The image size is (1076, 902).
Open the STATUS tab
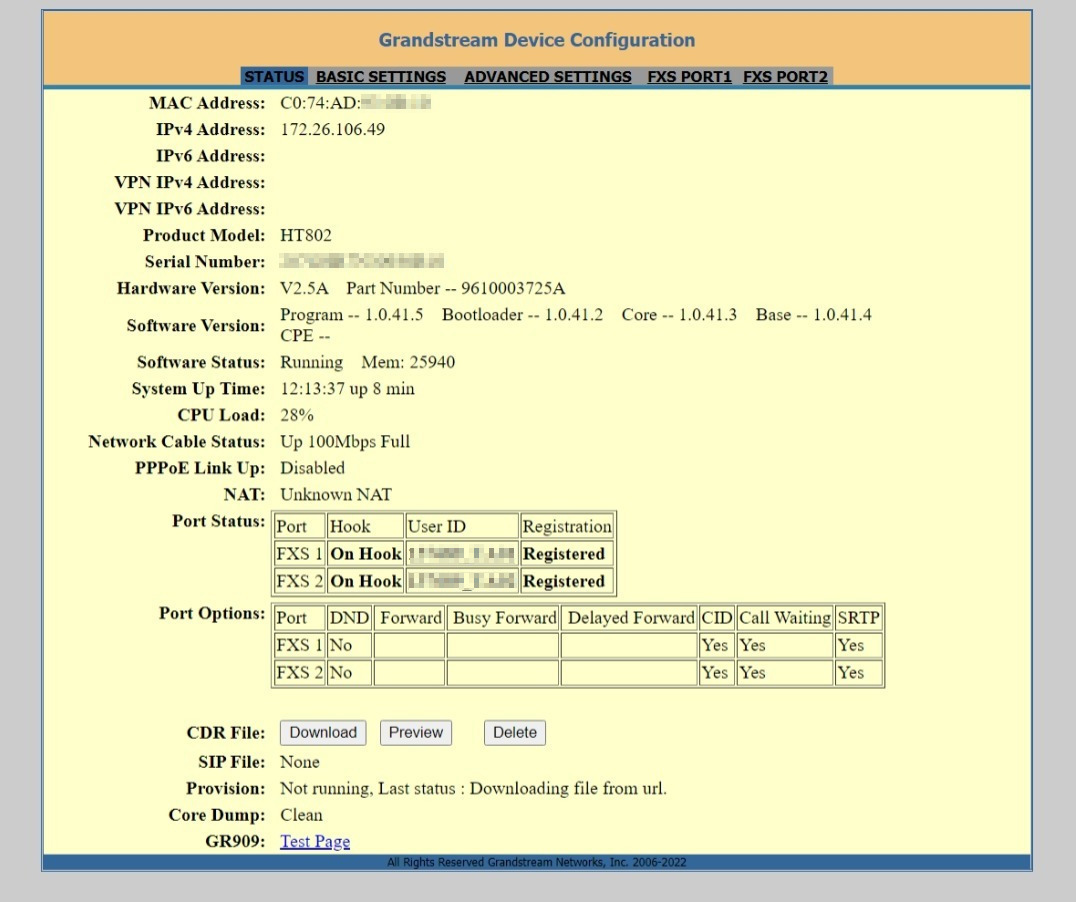[x=274, y=76]
